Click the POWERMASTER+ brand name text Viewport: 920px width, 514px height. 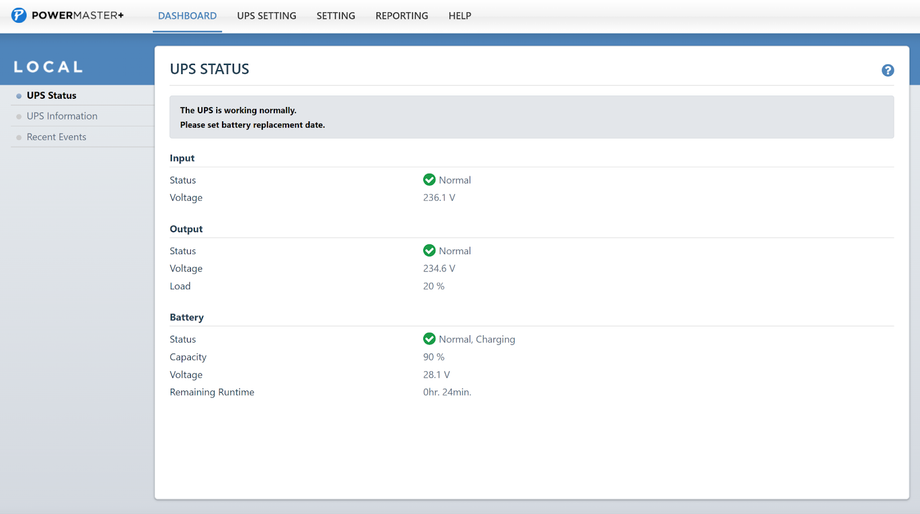pos(77,15)
